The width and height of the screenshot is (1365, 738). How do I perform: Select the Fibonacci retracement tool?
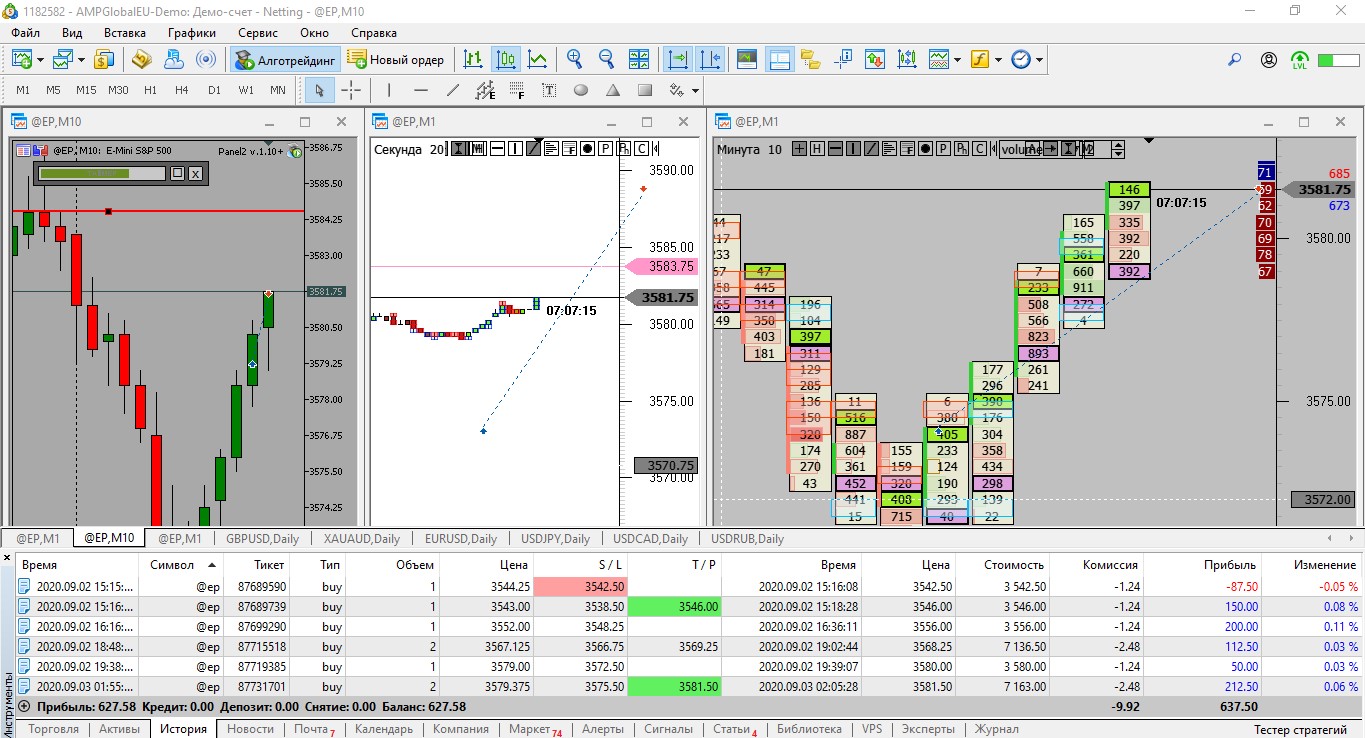point(517,90)
